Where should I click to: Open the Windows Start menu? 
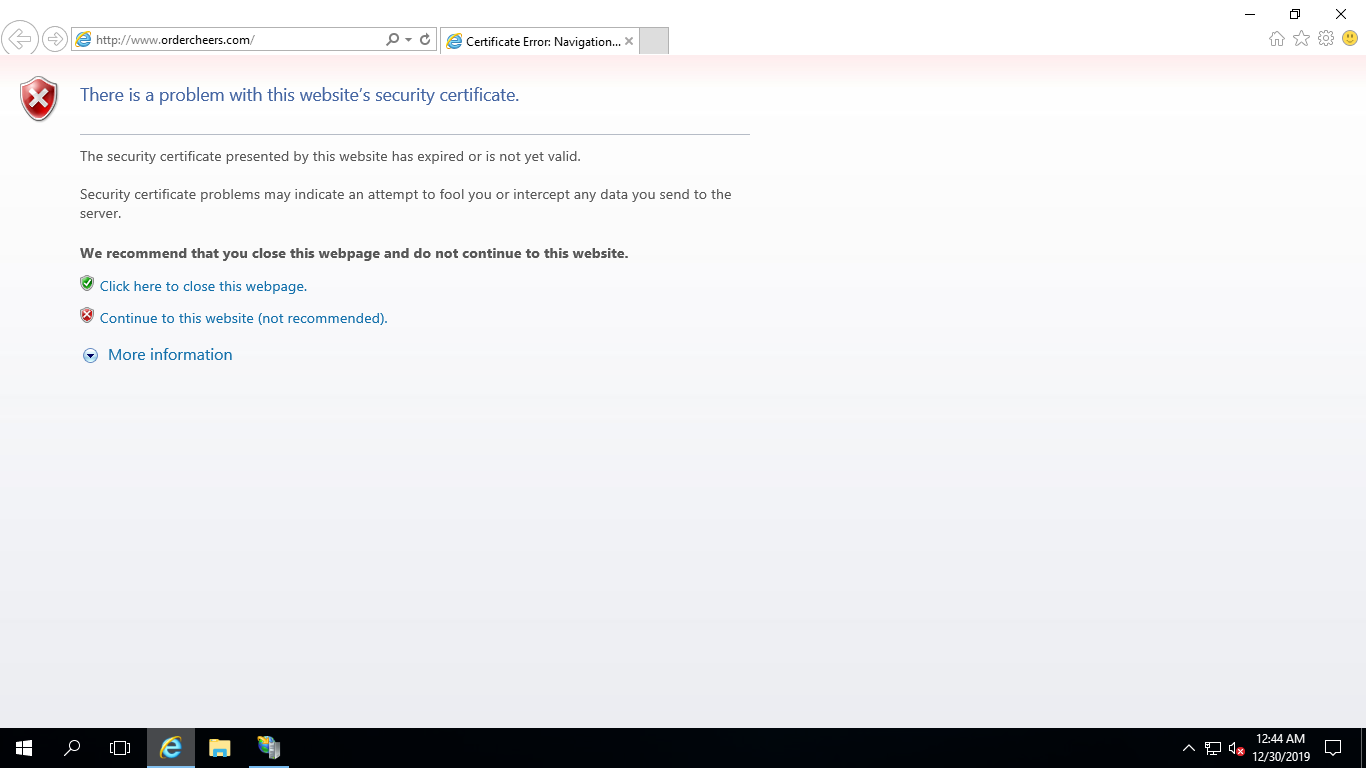(x=24, y=748)
